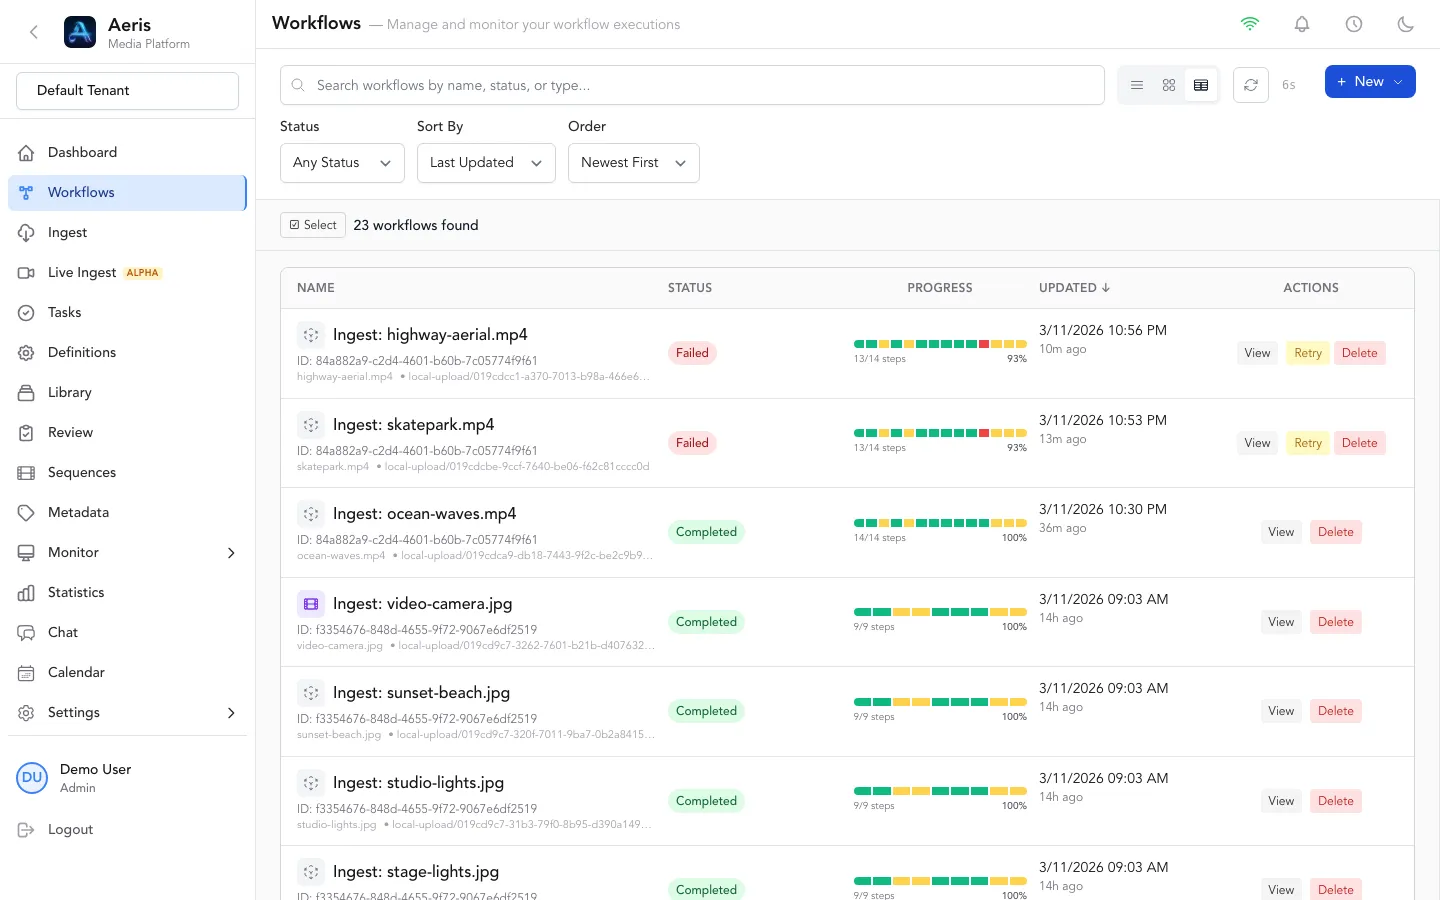View the skatepark.mp4 workflow
Screen dimensions: 1440x900
pyautogui.click(x=1257, y=443)
